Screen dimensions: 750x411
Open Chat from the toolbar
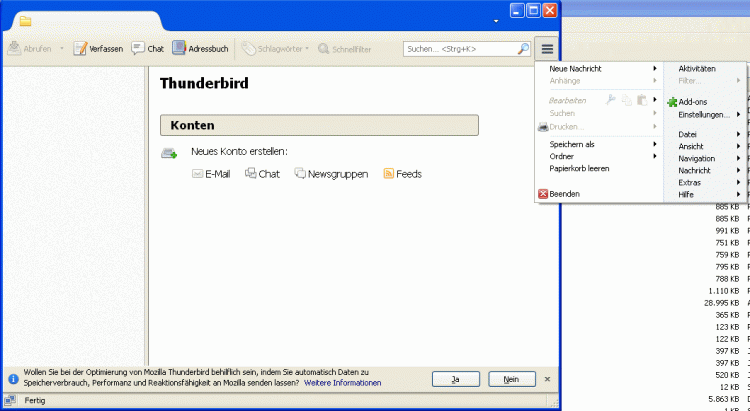pyautogui.click(x=138, y=48)
